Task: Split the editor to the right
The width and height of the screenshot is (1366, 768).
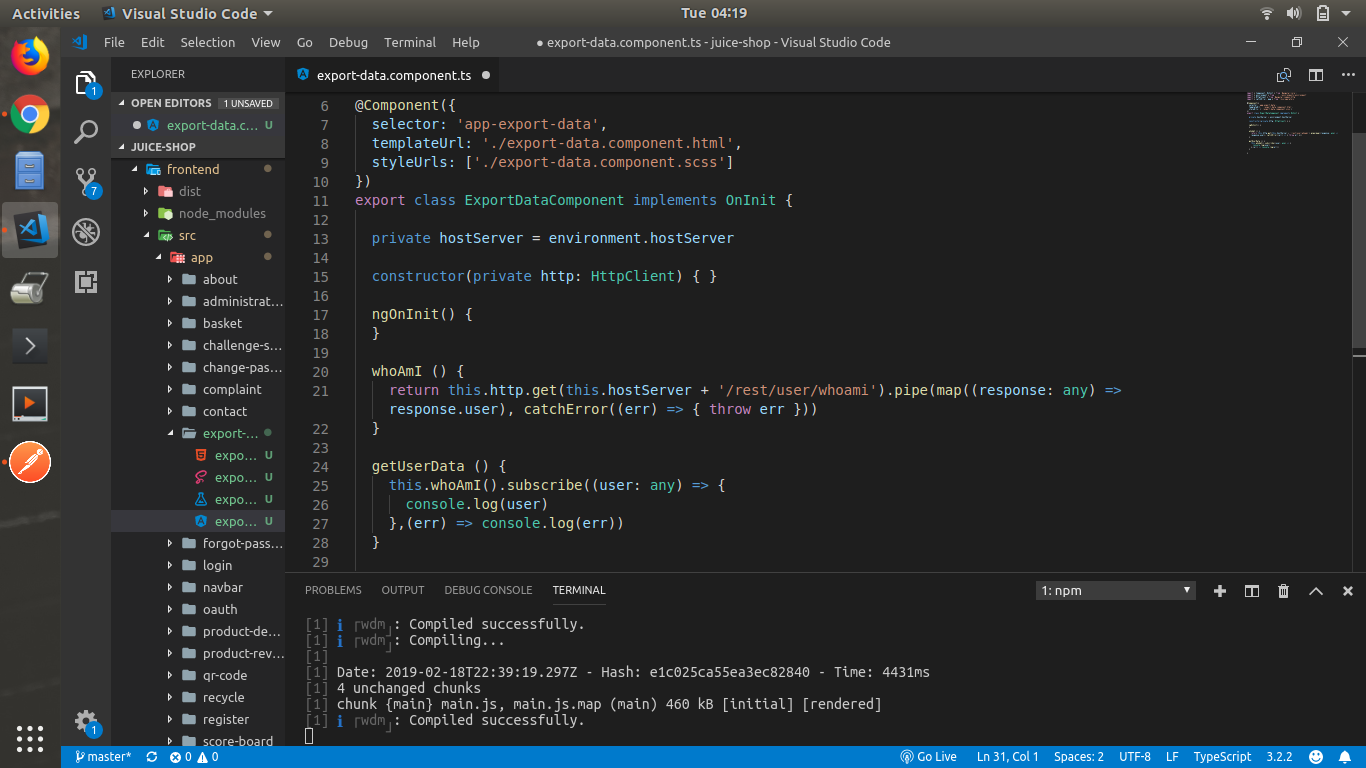Action: tap(1316, 75)
